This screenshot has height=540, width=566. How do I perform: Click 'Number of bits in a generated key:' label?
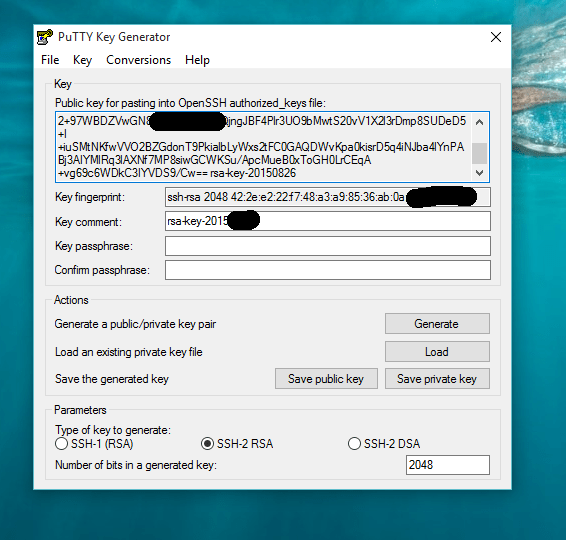coord(136,465)
